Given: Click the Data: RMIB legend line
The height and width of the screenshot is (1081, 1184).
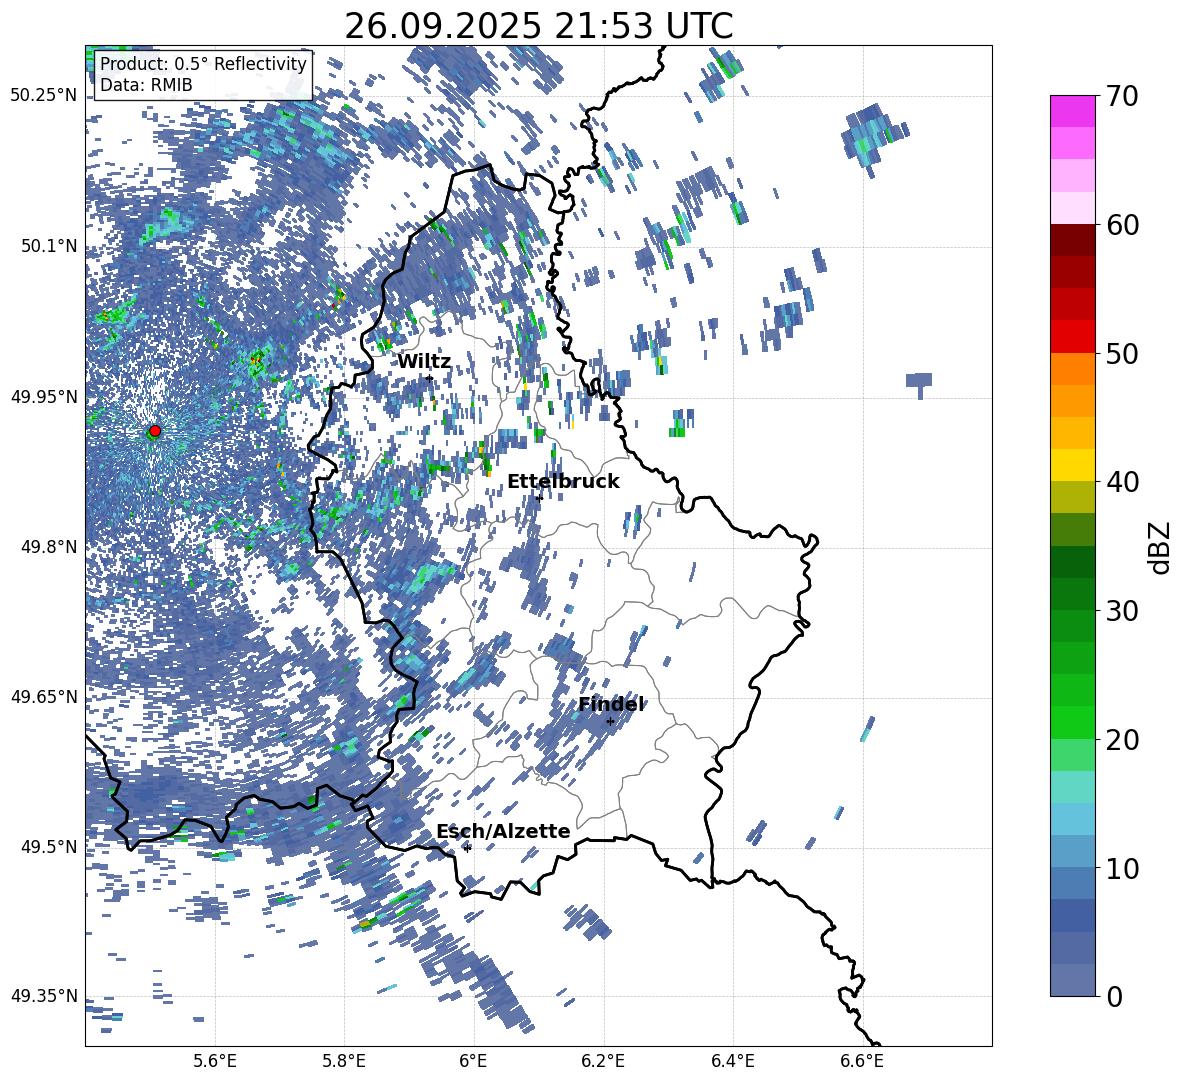Looking at the screenshot, I should [146, 85].
